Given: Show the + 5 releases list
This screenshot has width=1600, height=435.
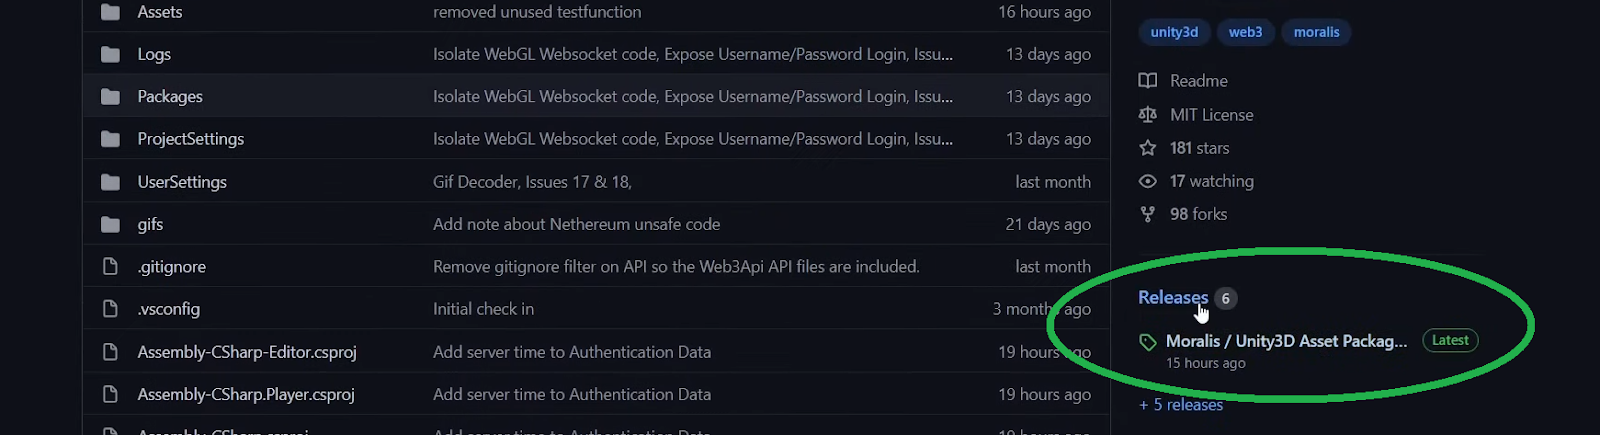Looking at the screenshot, I should click(1181, 405).
